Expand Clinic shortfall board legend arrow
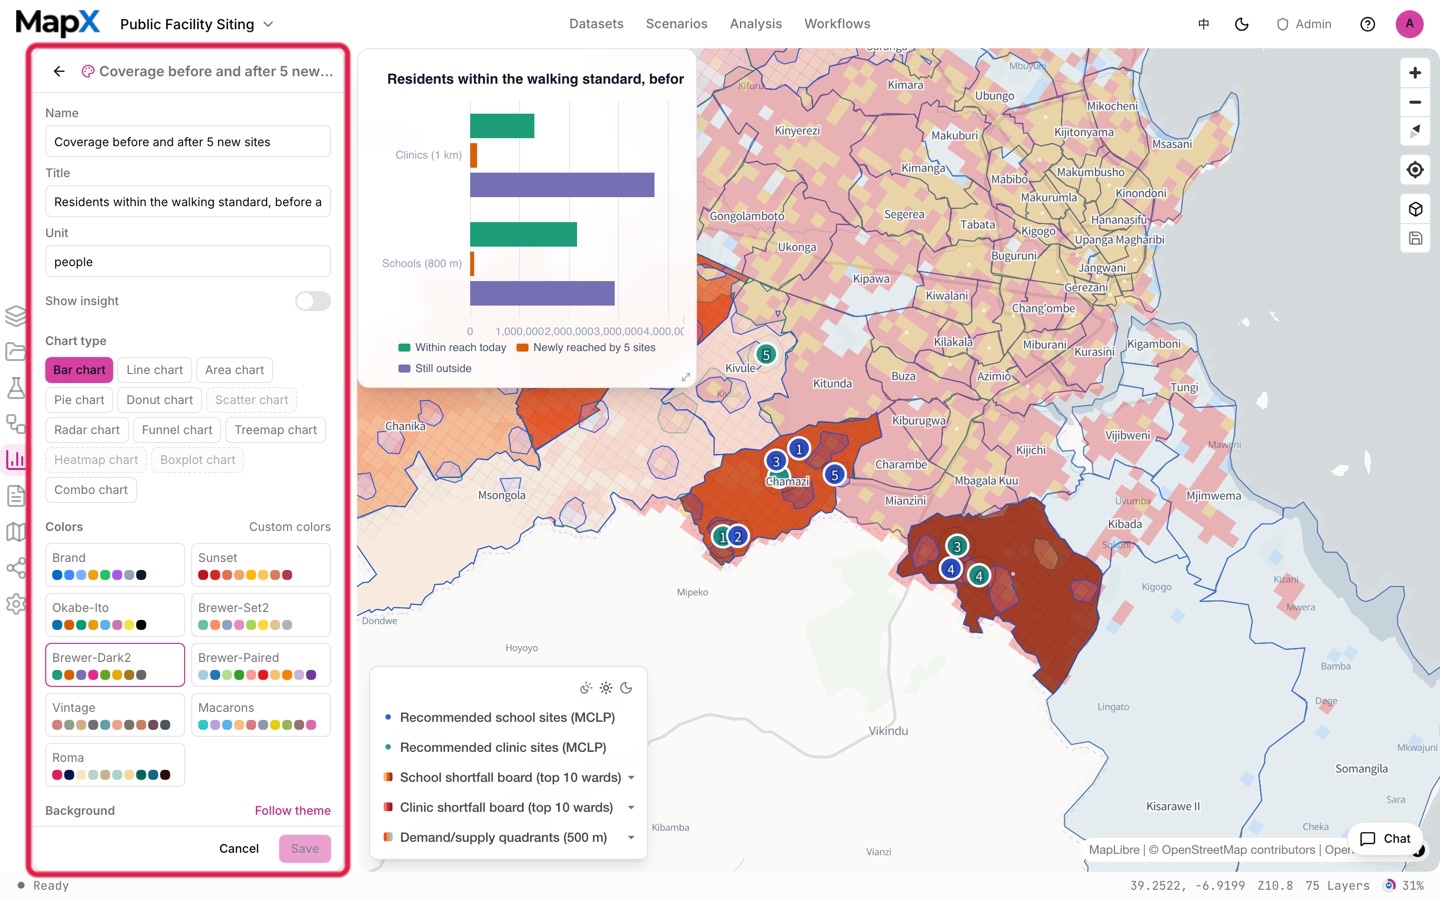Image resolution: width=1440 pixels, height=900 pixels. (631, 808)
